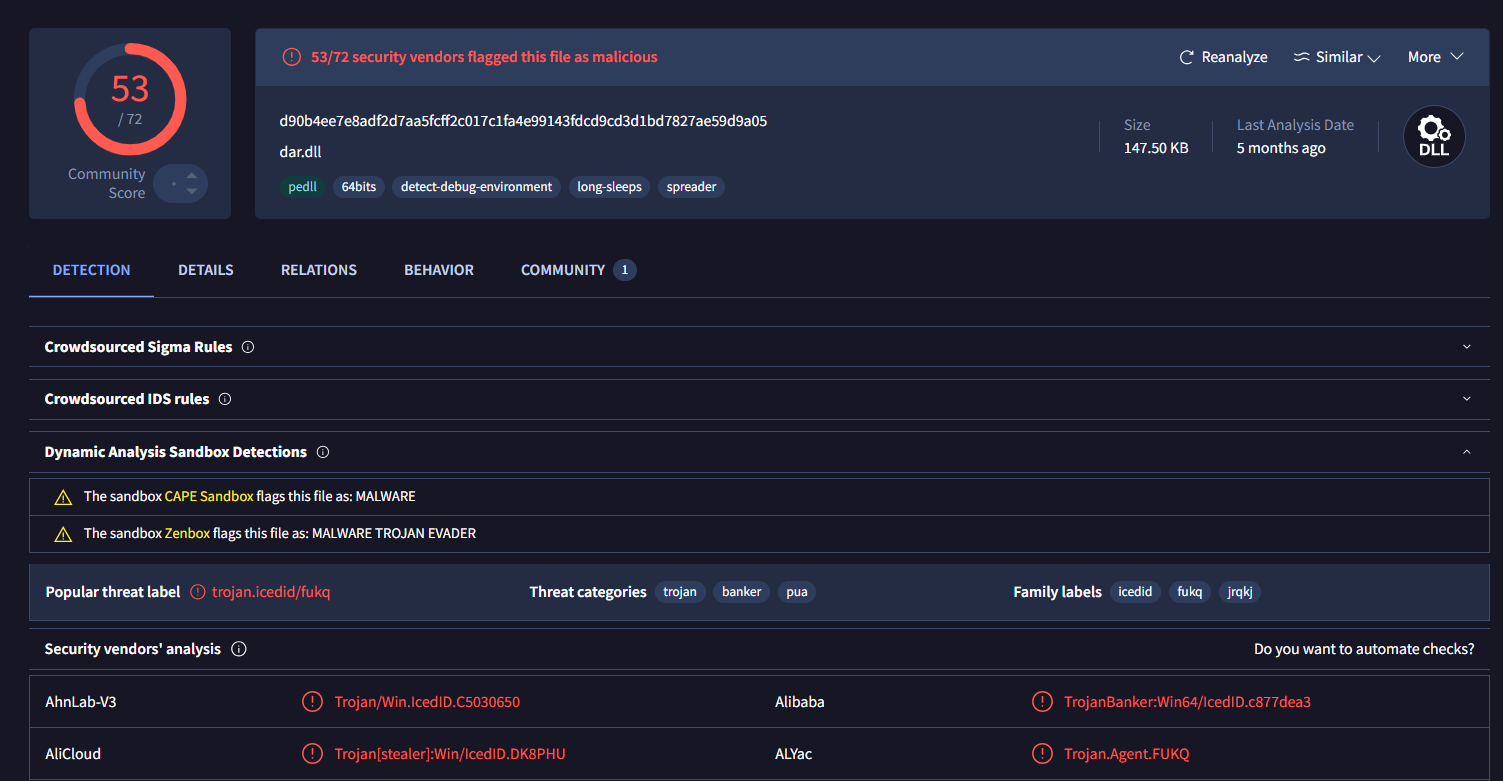Viewport: 1503px width, 781px height.
Task: Click 'Do you want to automate checks?' link
Action: (1364, 649)
